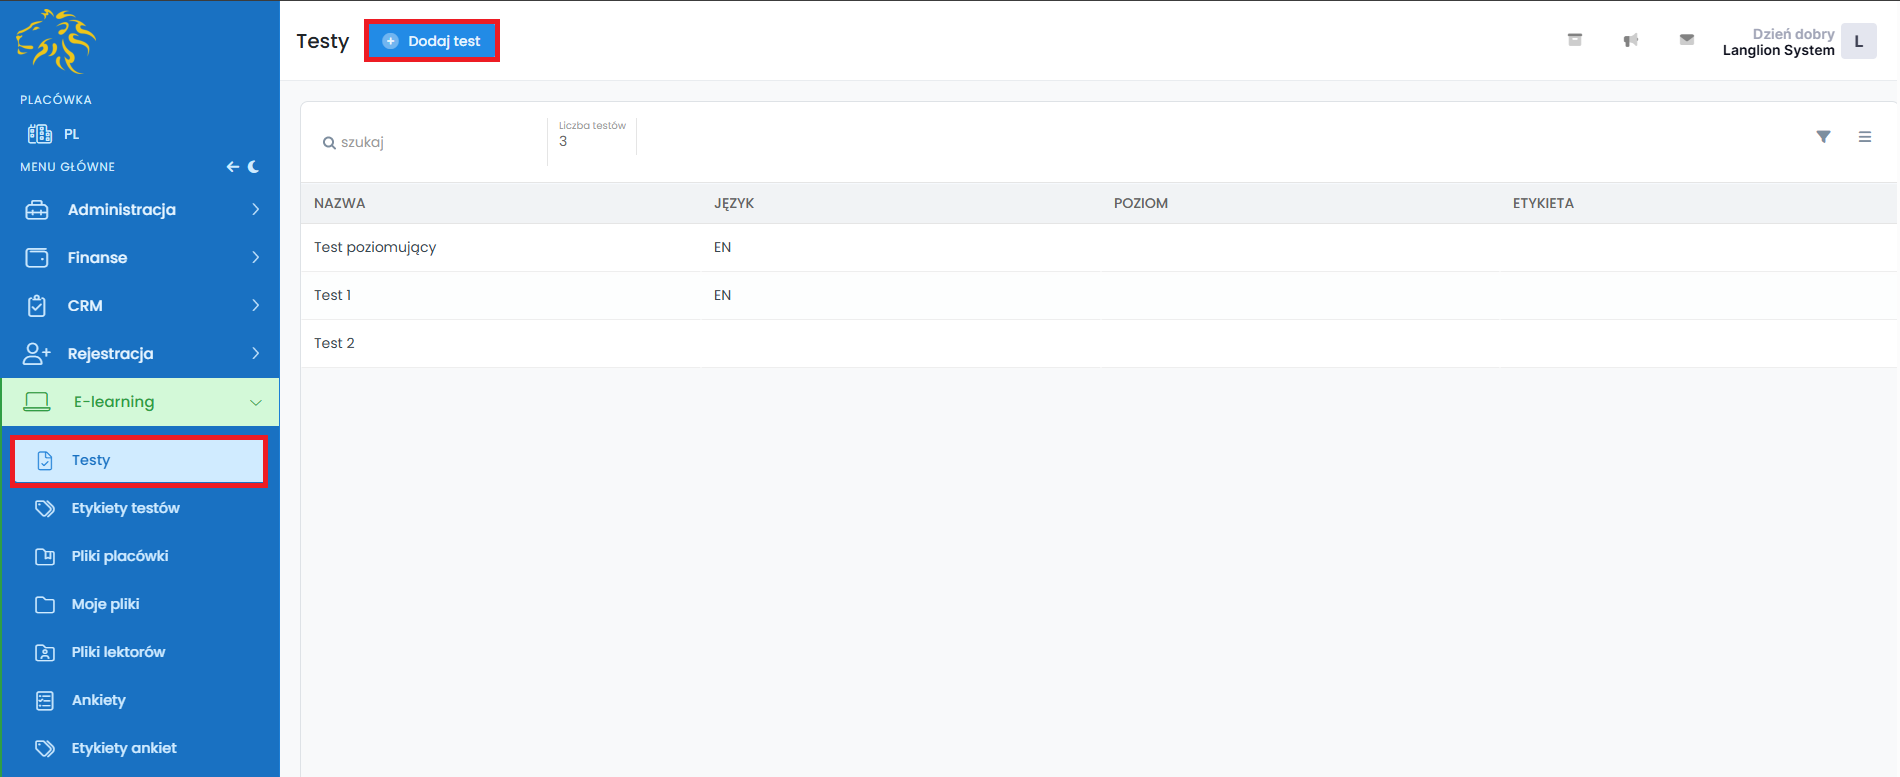Expand the CRM menu section
This screenshot has width=1900, height=777.
[x=140, y=306]
